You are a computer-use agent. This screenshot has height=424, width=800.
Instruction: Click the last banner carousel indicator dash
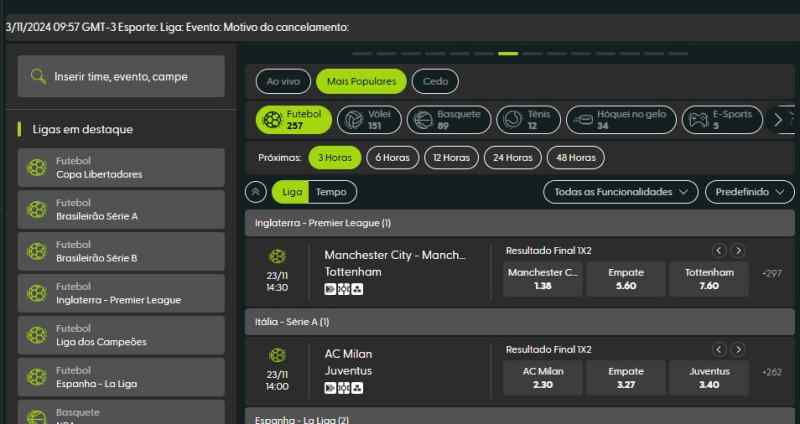click(x=678, y=53)
